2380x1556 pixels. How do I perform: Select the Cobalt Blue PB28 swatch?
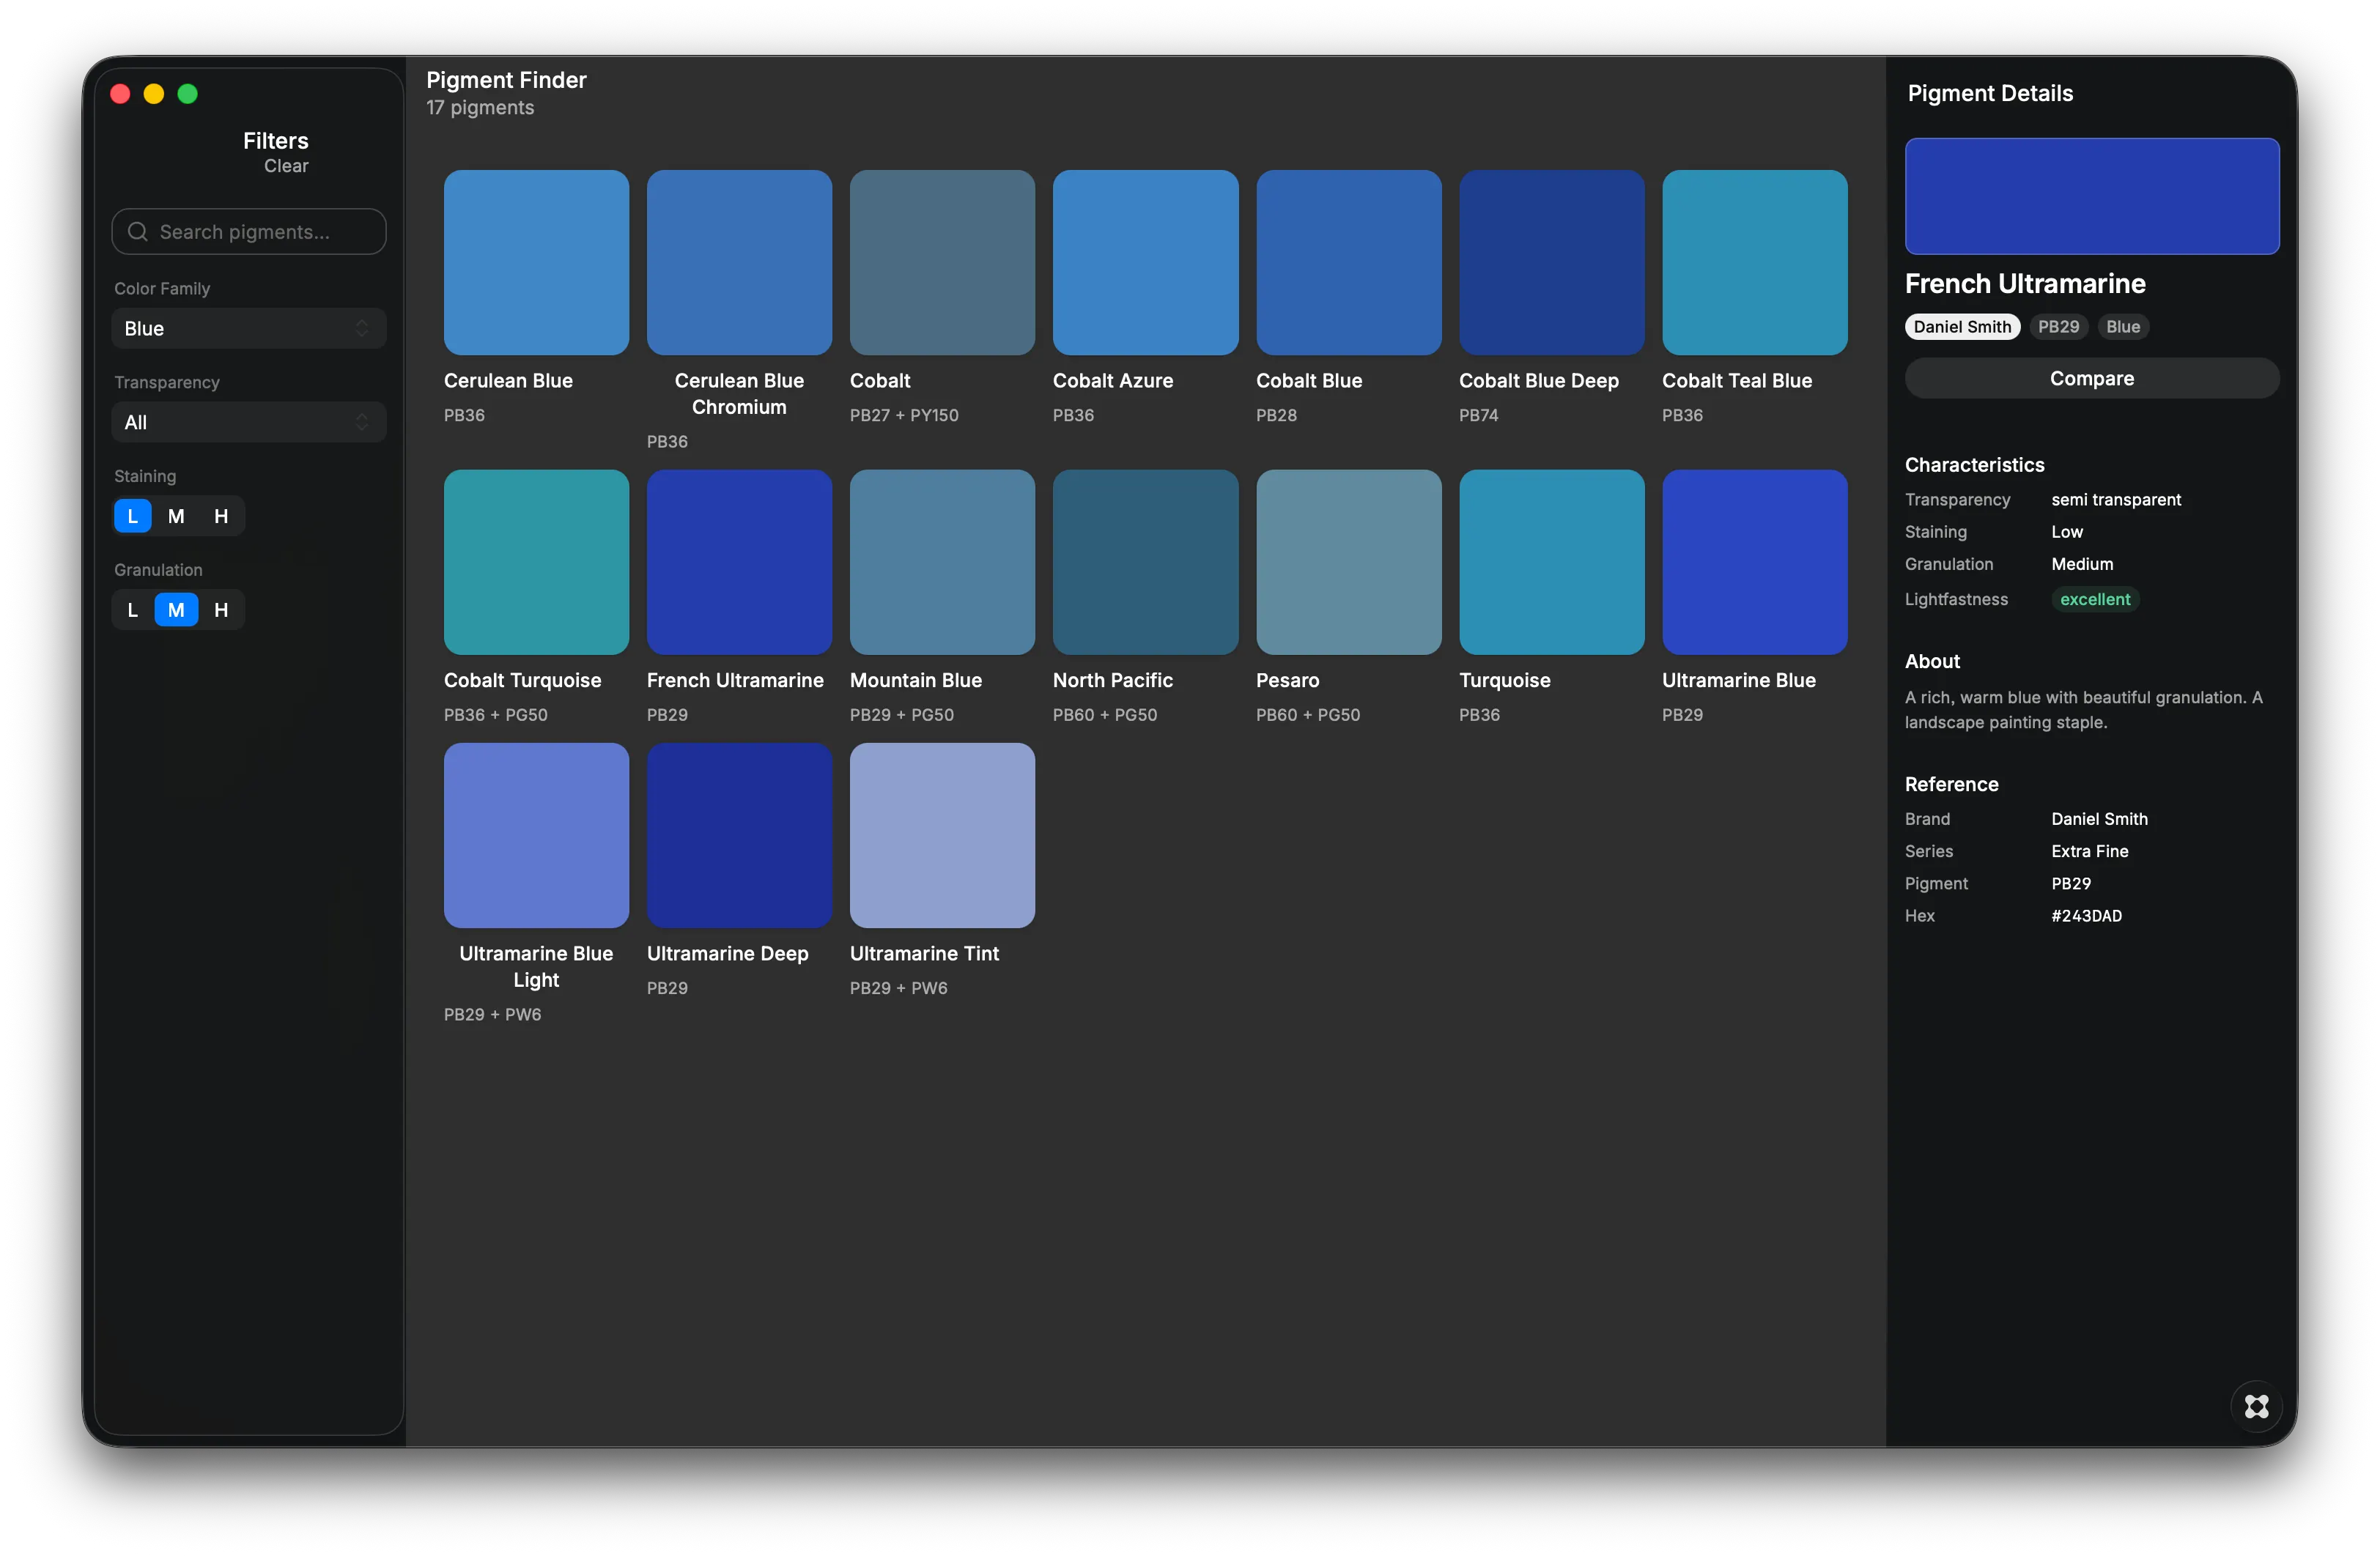(1348, 262)
